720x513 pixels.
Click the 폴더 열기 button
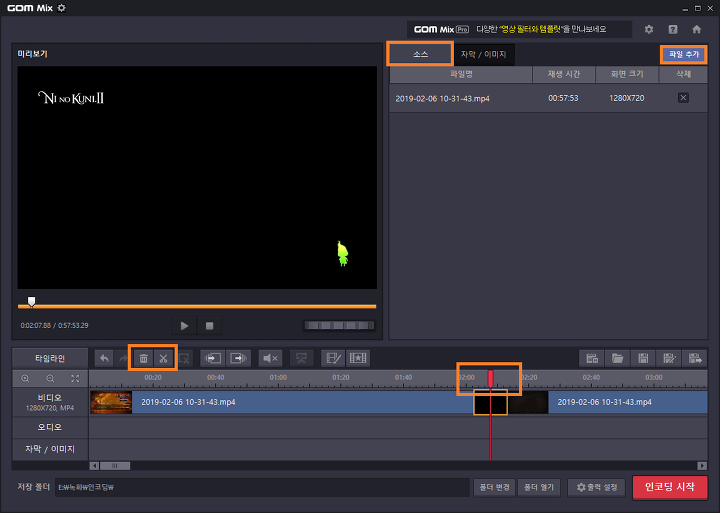(x=539, y=487)
